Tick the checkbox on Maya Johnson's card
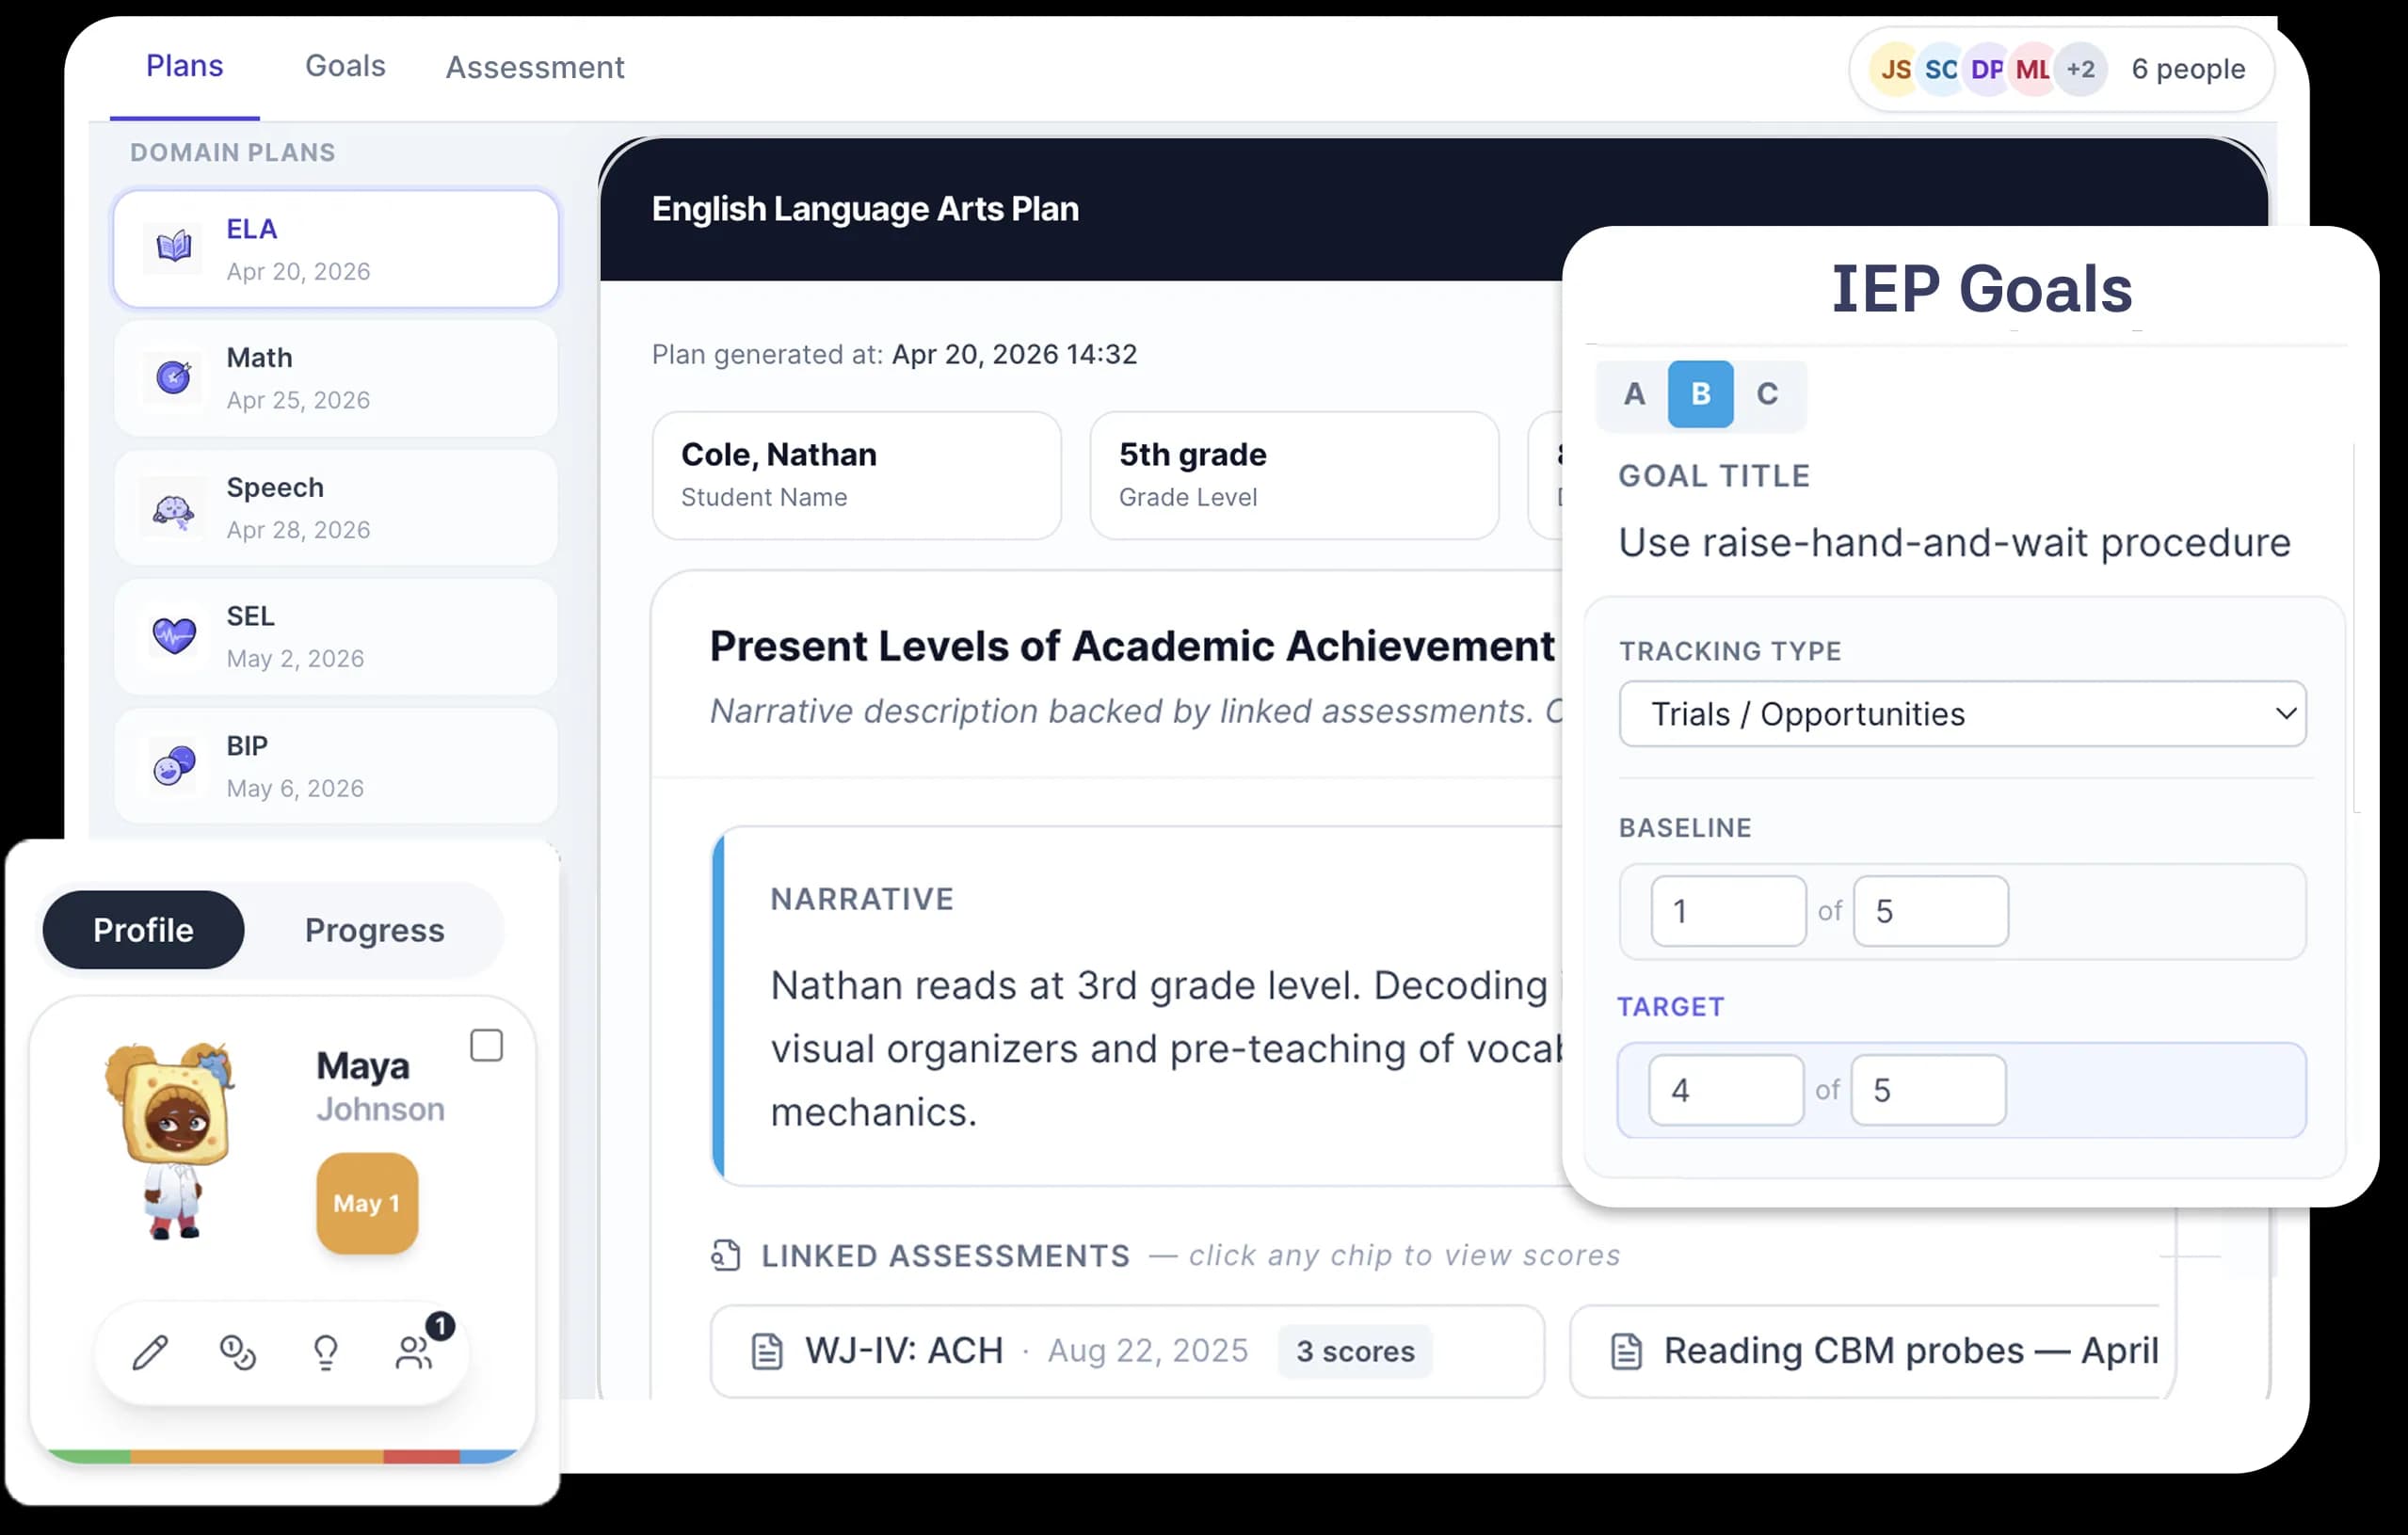This screenshot has height=1535, width=2408. click(x=486, y=1045)
